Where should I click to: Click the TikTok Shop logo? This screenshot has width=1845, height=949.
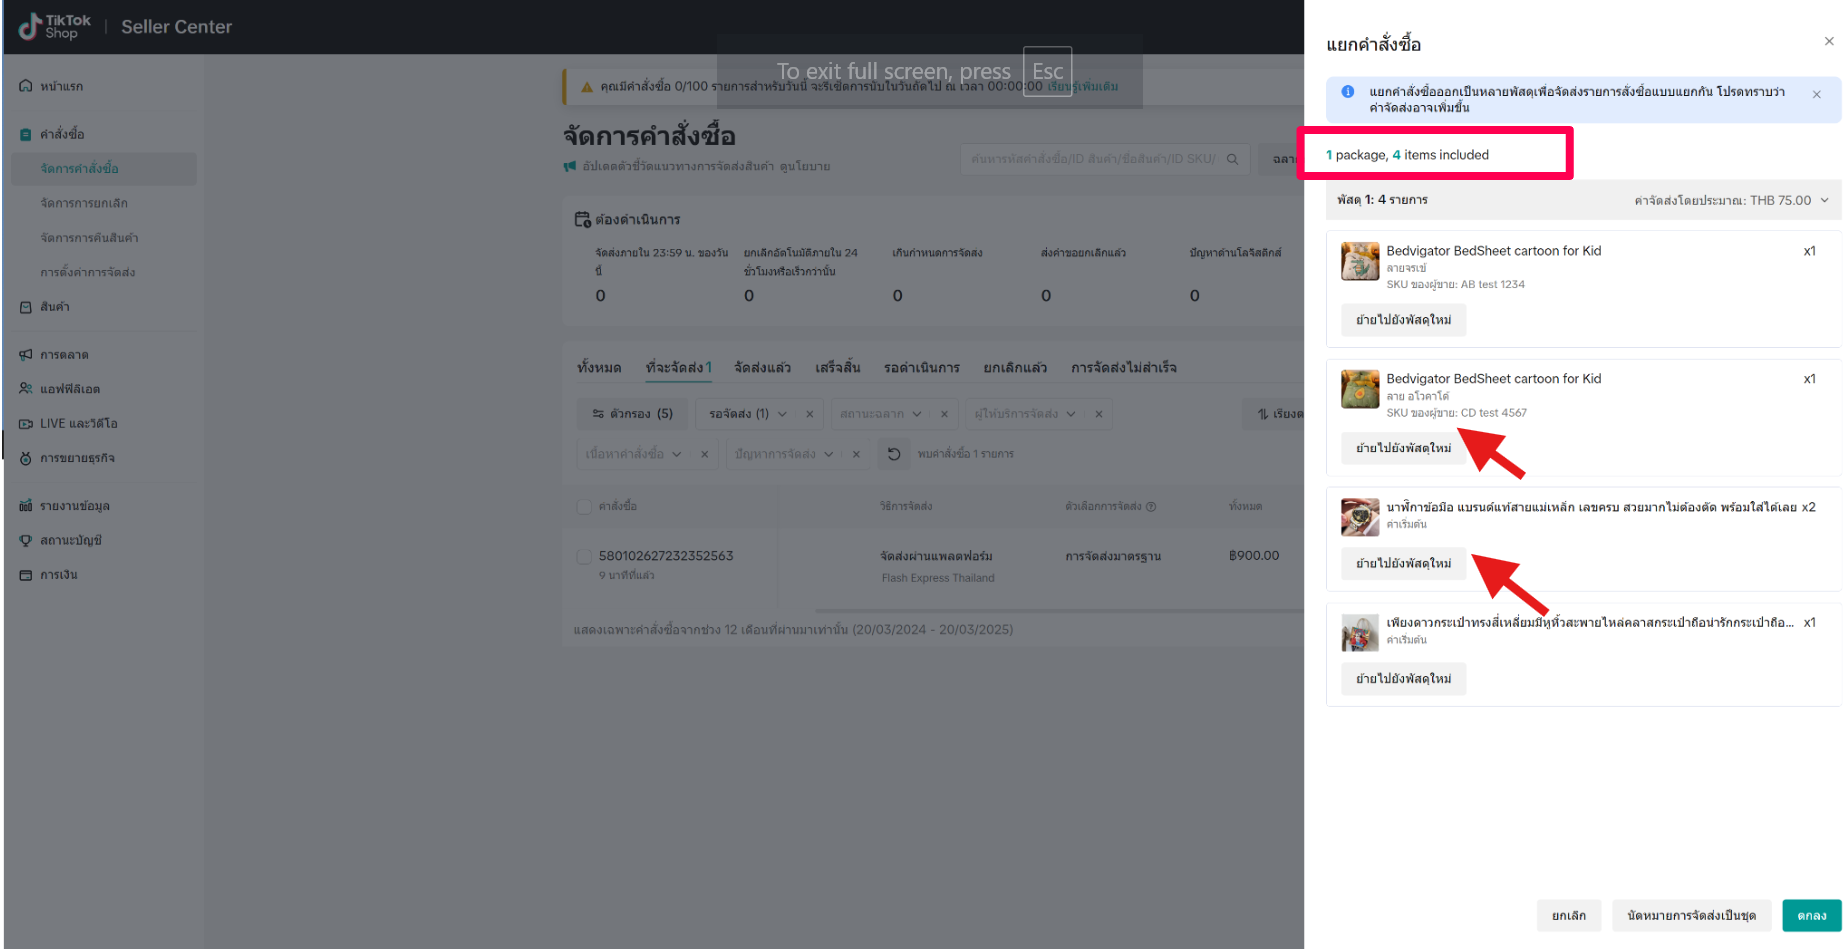pos(55,27)
